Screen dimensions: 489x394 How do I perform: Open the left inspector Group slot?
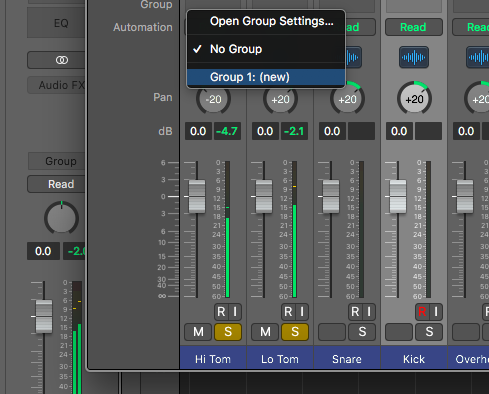(x=56, y=161)
